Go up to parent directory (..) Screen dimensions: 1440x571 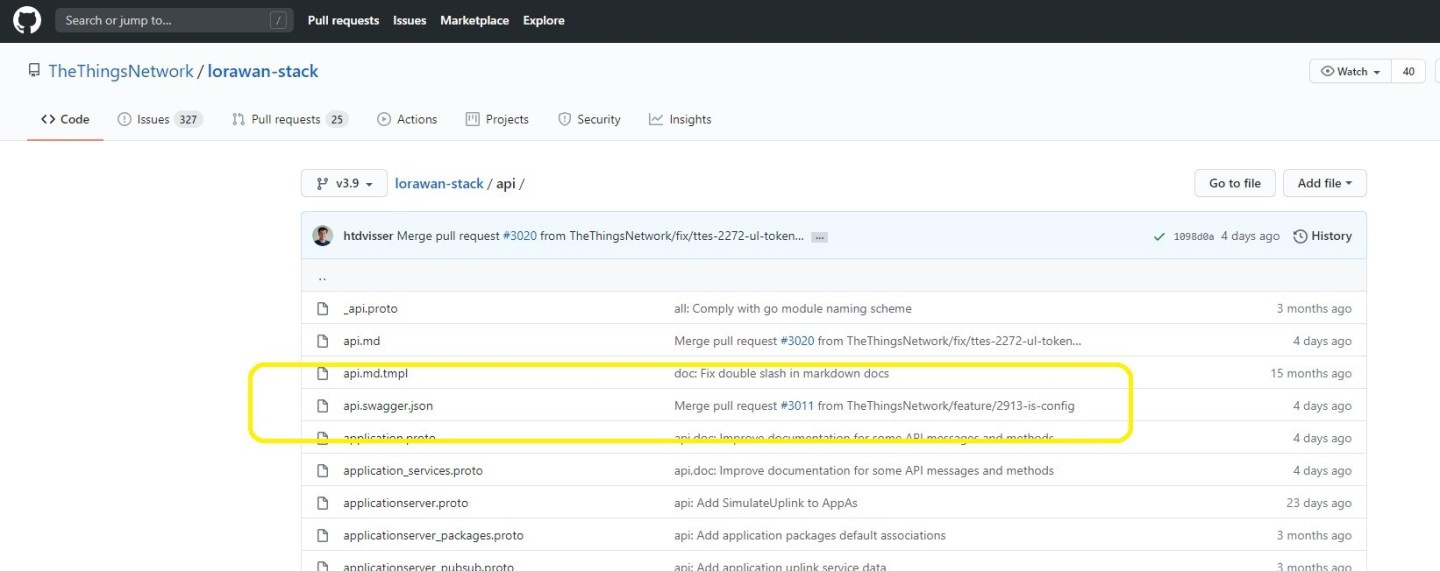[x=322, y=278]
